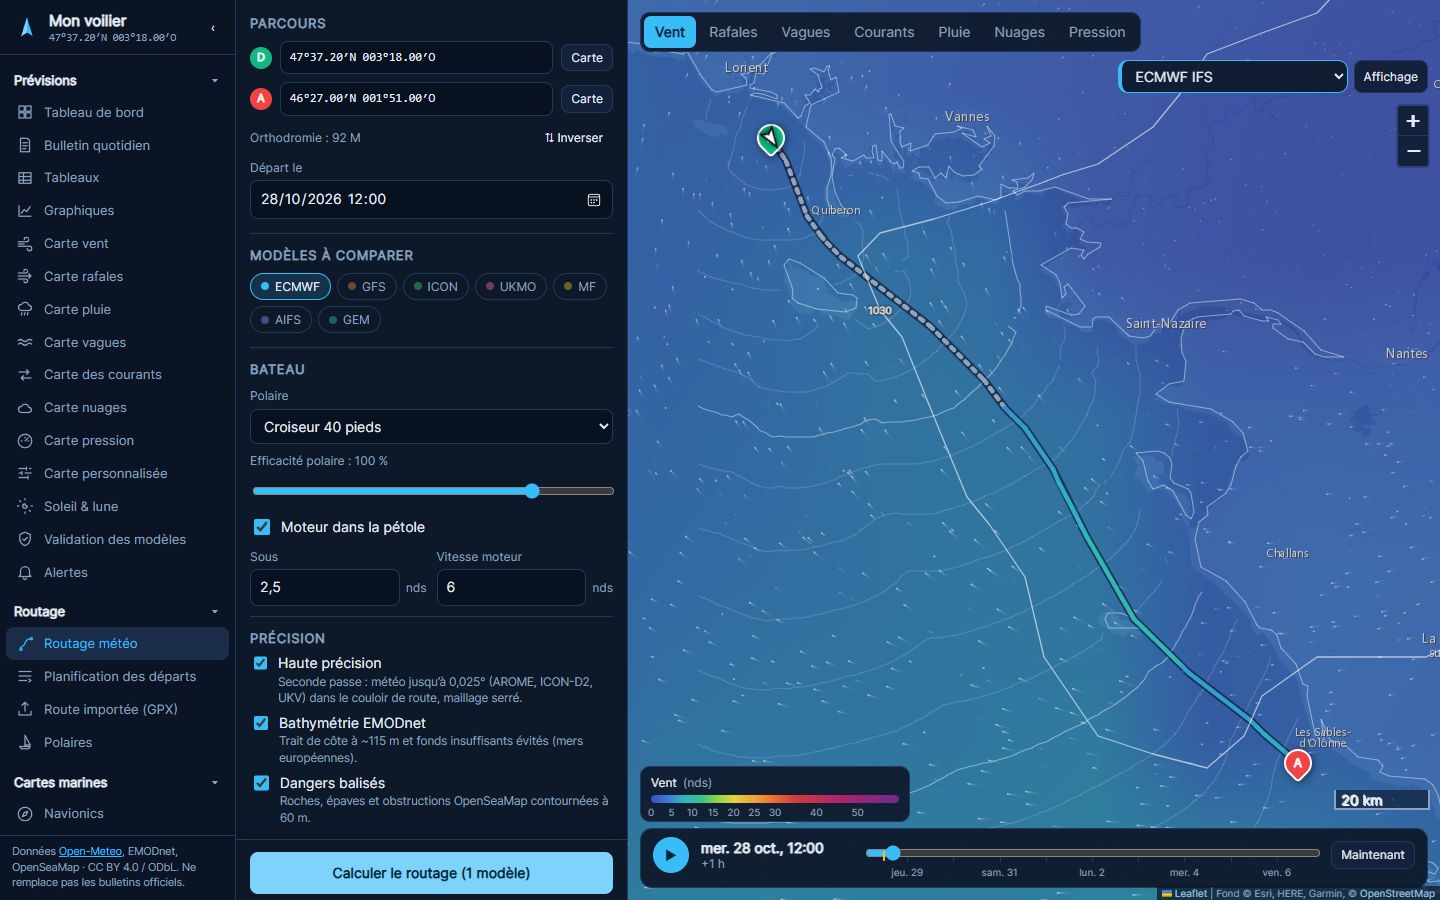Open Bulletin quotidien page

117,145
